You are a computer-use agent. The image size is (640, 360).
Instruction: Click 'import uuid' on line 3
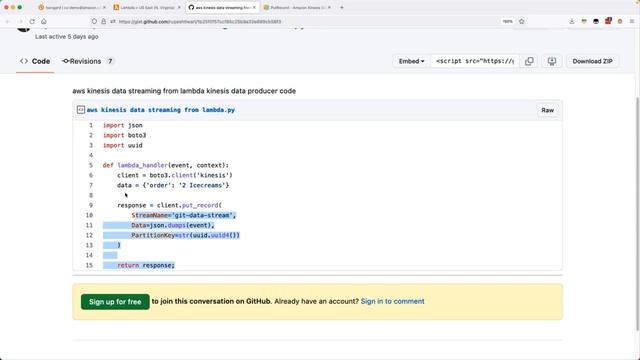(122, 145)
